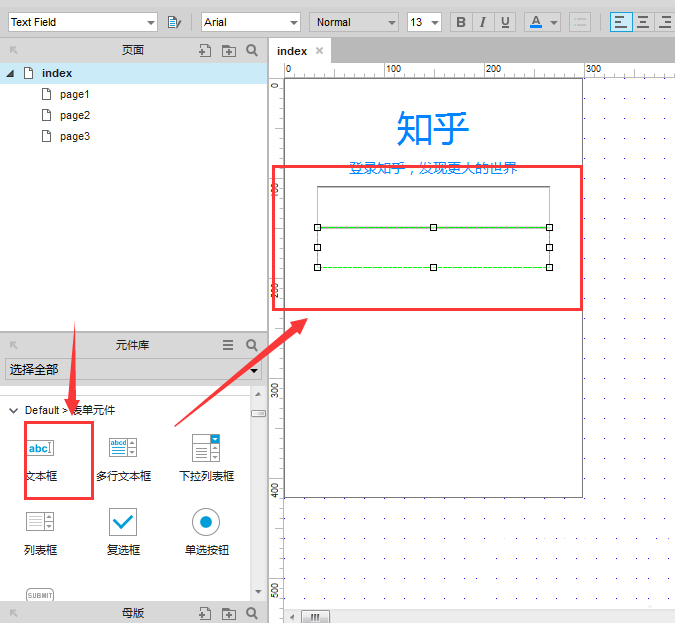Toggle bold formatting
The width and height of the screenshot is (675, 623).
[x=461, y=22]
